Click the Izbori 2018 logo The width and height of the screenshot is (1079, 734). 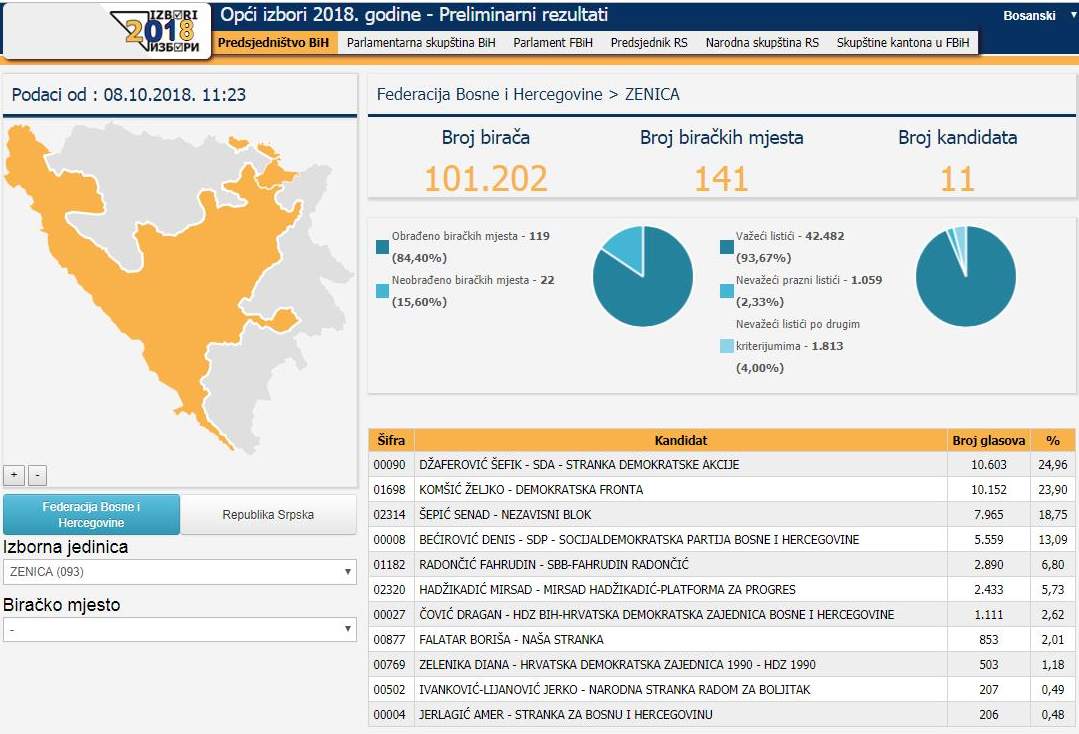point(162,30)
